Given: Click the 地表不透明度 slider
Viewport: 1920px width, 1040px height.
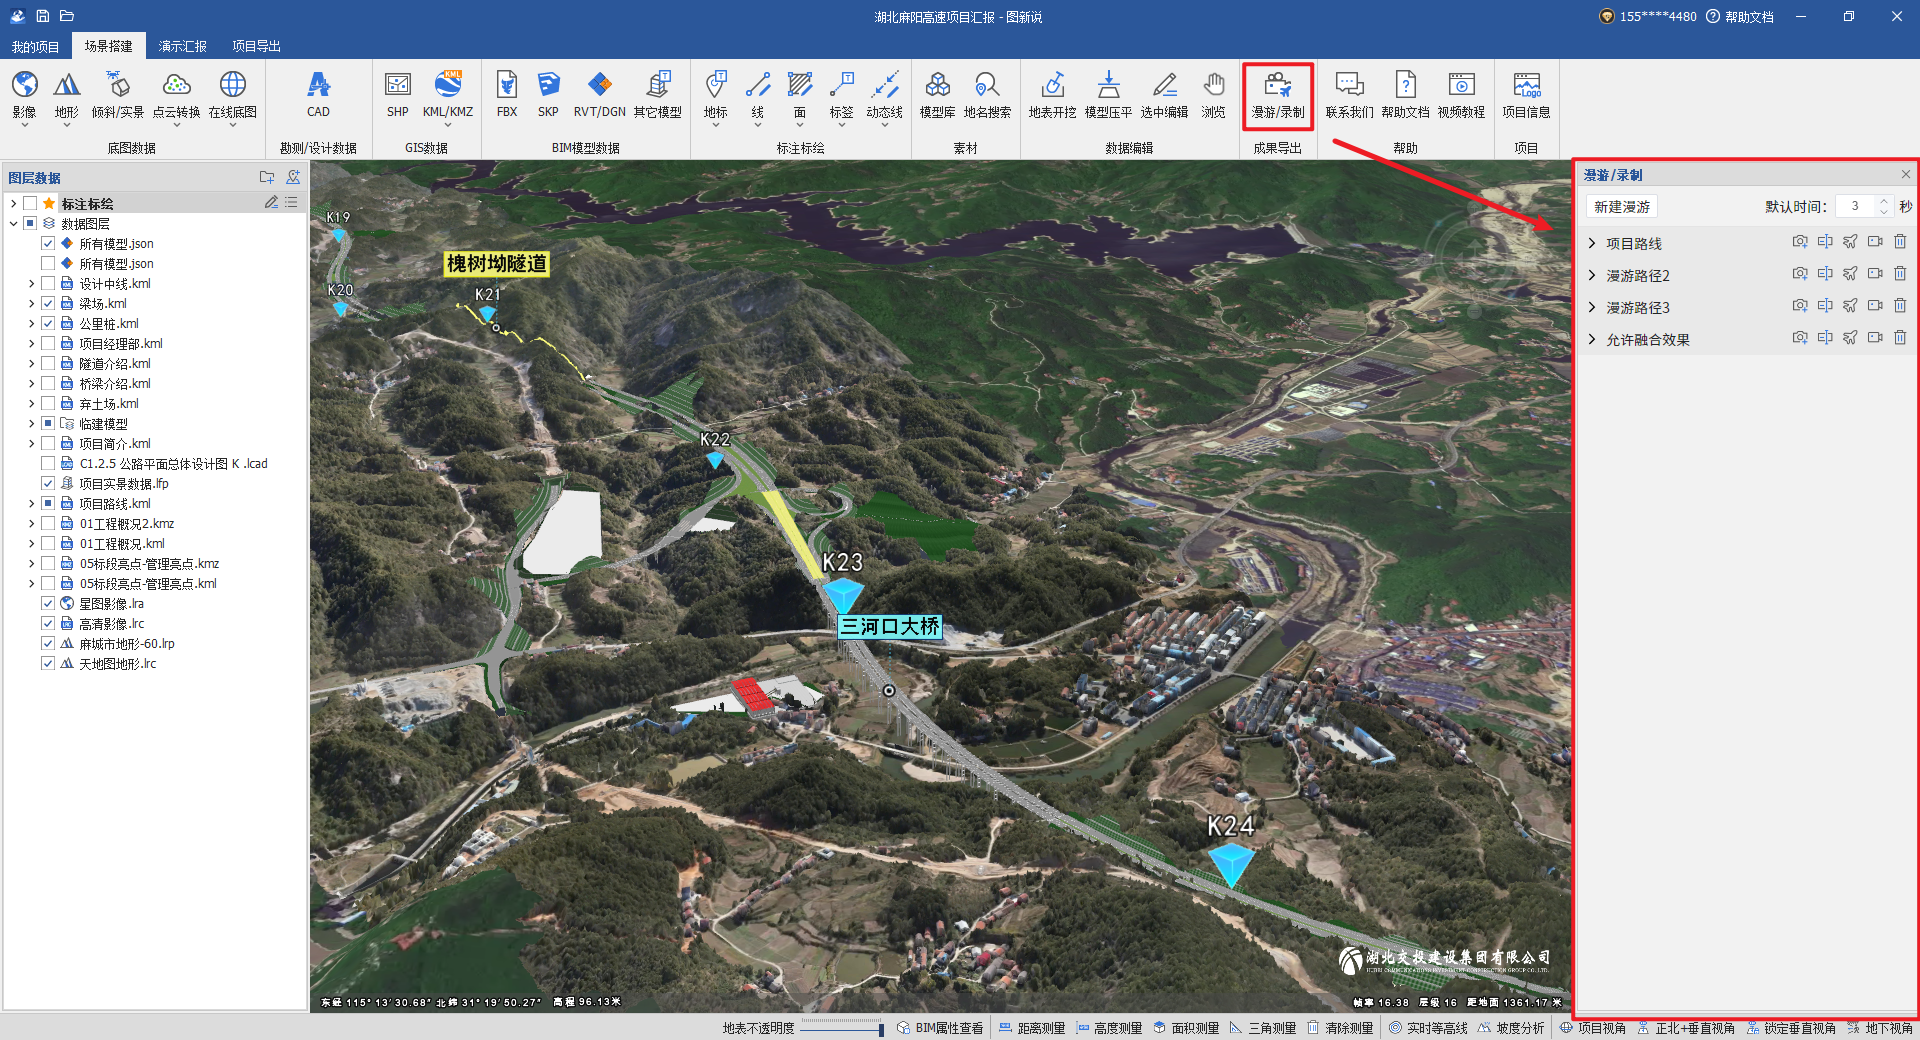Looking at the screenshot, I should [x=840, y=1028].
